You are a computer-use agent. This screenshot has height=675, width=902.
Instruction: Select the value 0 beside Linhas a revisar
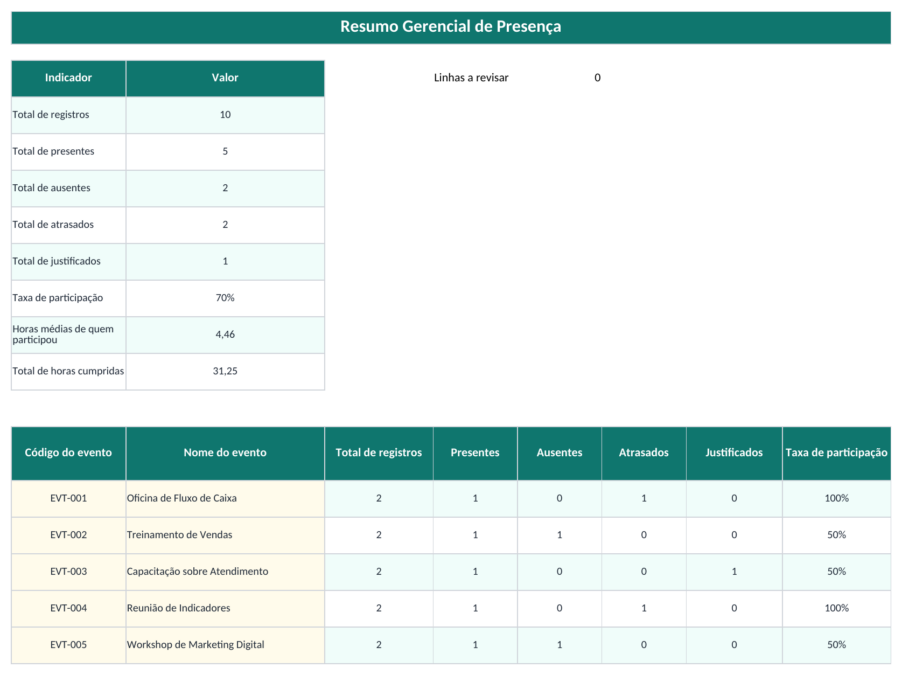[x=597, y=78]
